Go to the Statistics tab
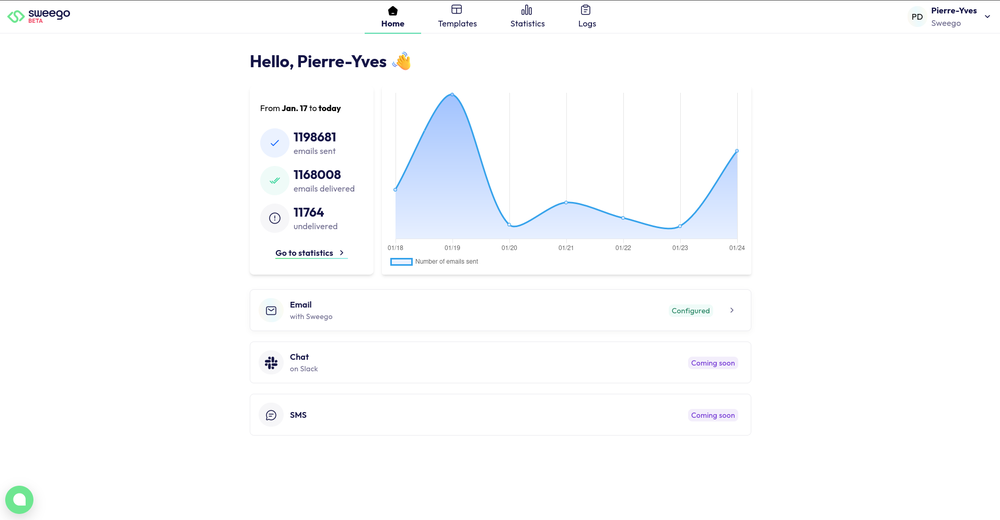 coord(527,17)
